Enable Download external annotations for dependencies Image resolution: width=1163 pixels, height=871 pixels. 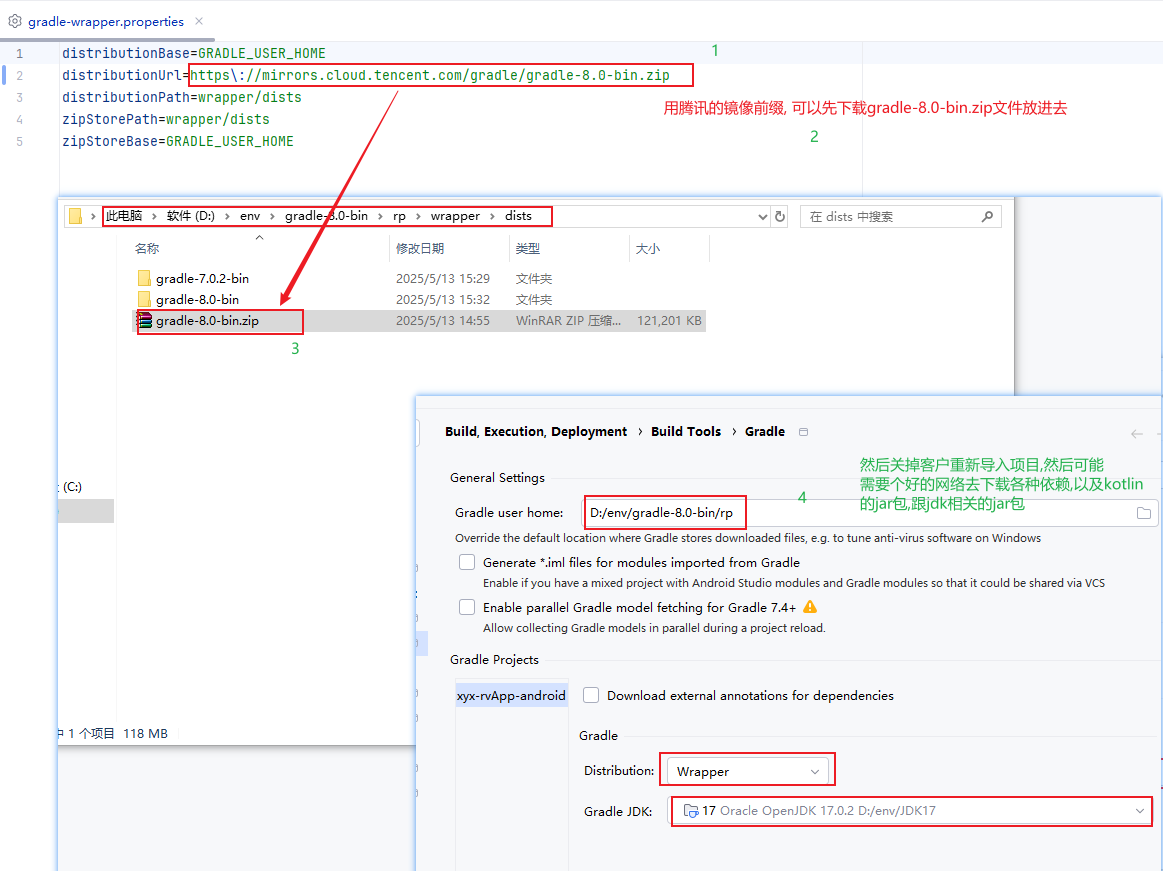tap(590, 695)
